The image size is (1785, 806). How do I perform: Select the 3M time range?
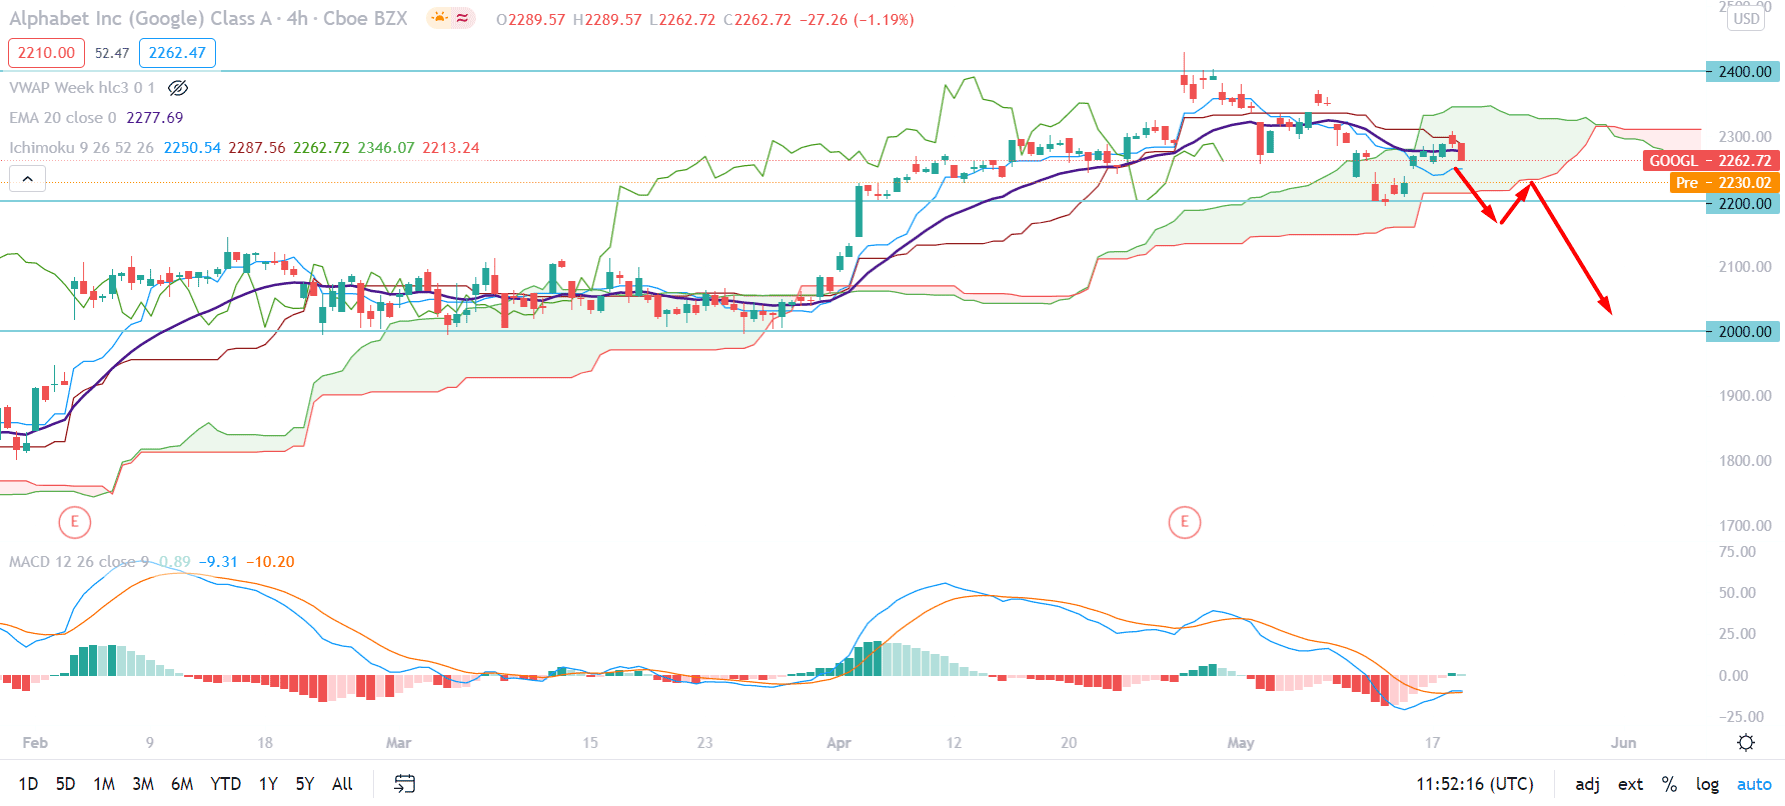(143, 784)
